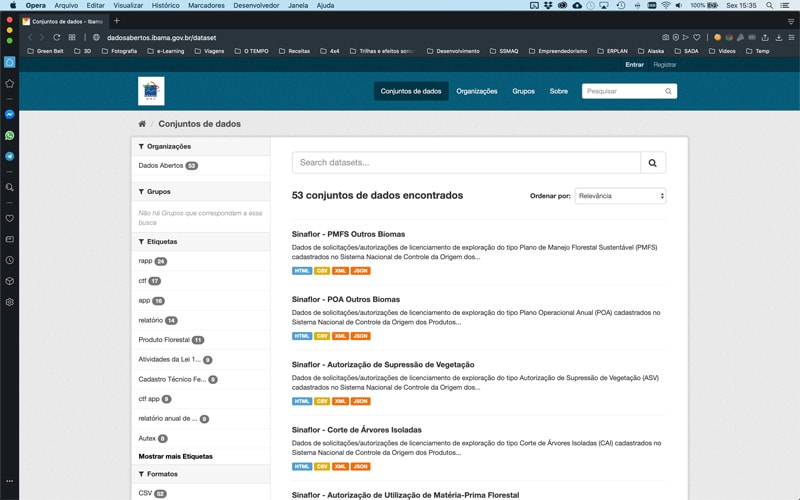800x500 pixels.
Task: Open Speed Dial grid icon
Action: tap(72, 37)
